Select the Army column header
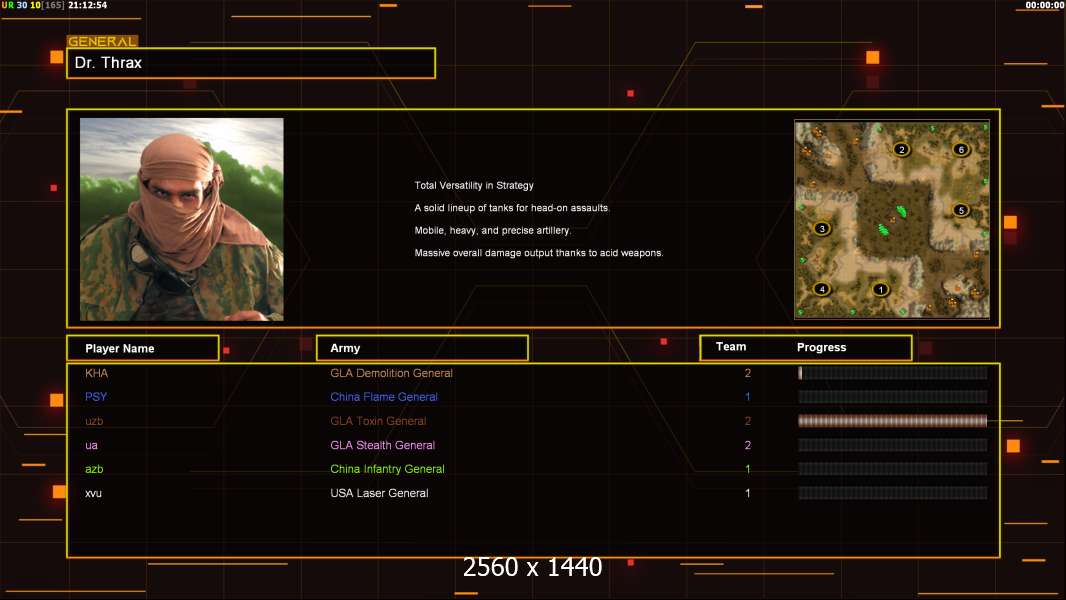The height and width of the screenshot is (600, 1066). coord(422,348)
